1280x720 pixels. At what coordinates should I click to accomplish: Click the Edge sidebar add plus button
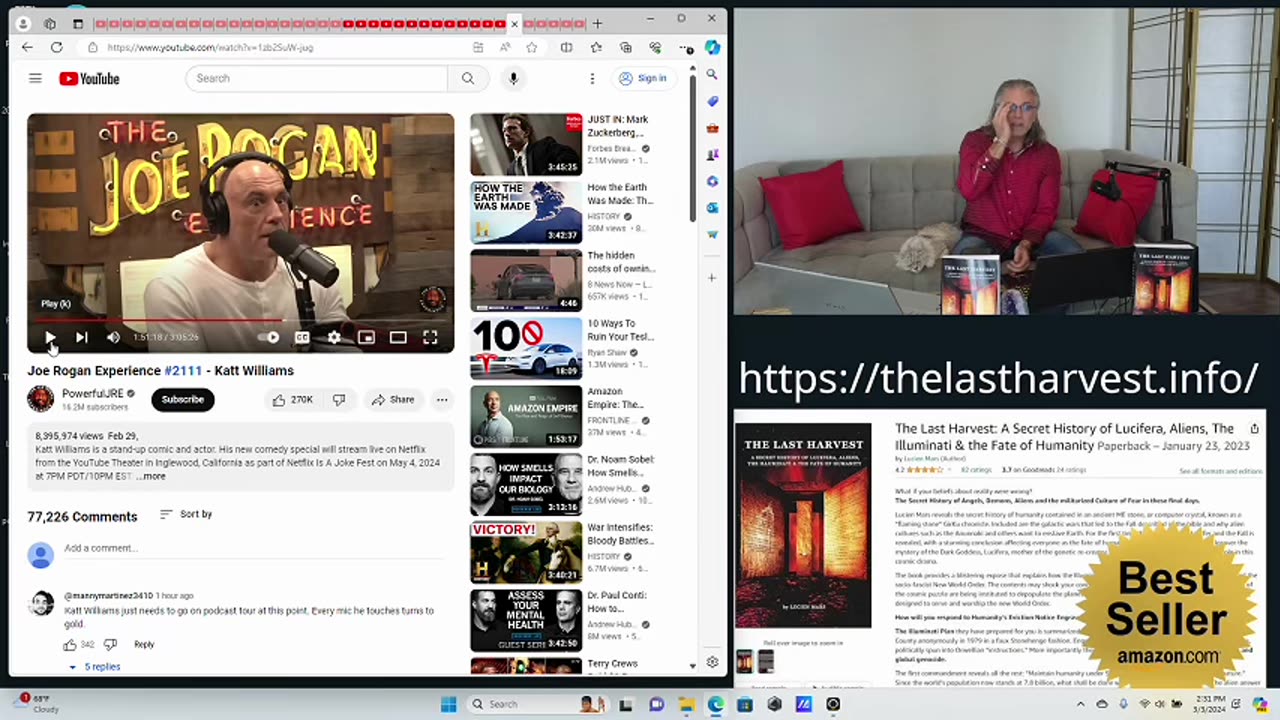click(712, 278)
